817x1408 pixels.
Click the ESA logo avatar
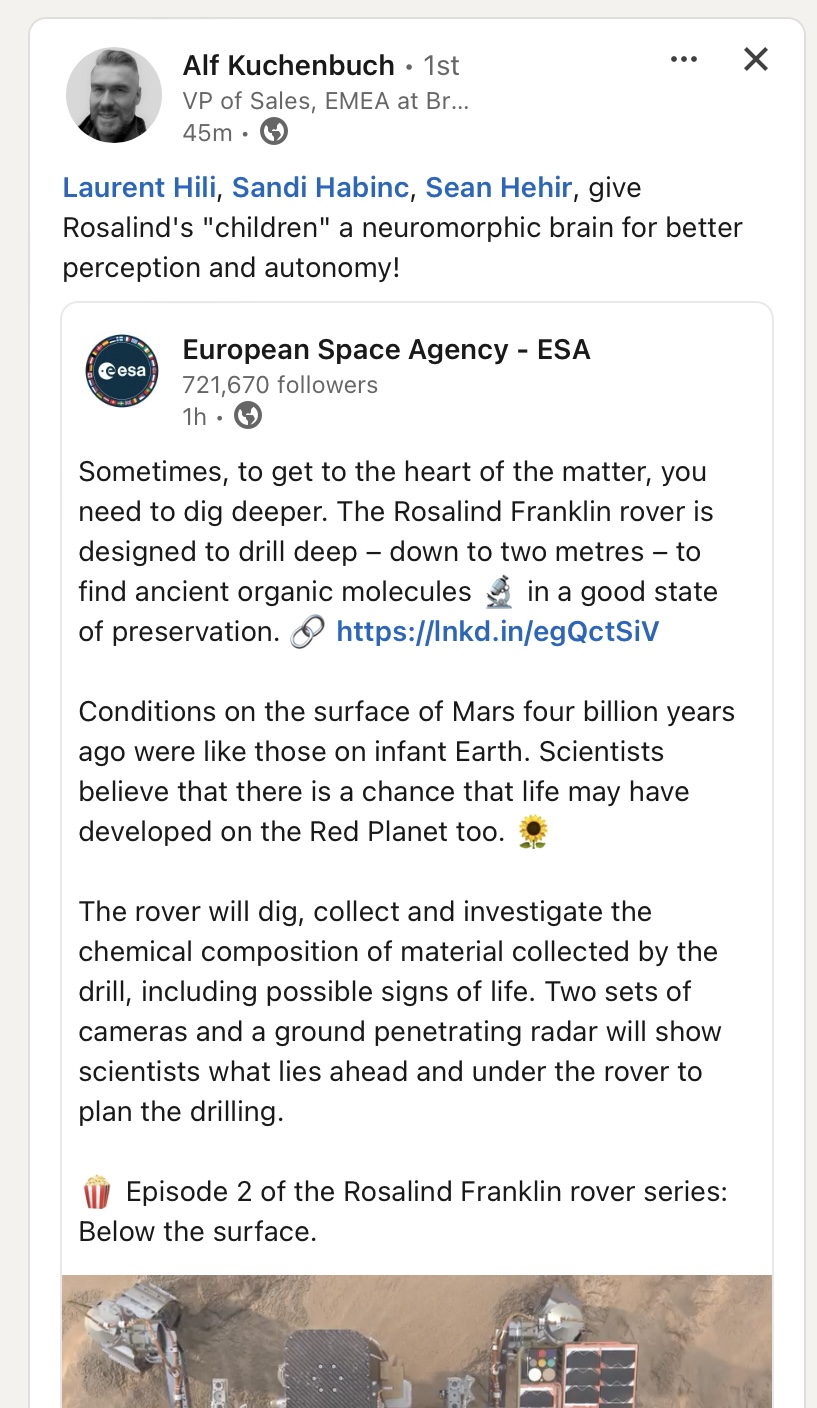tap(122, 371)
